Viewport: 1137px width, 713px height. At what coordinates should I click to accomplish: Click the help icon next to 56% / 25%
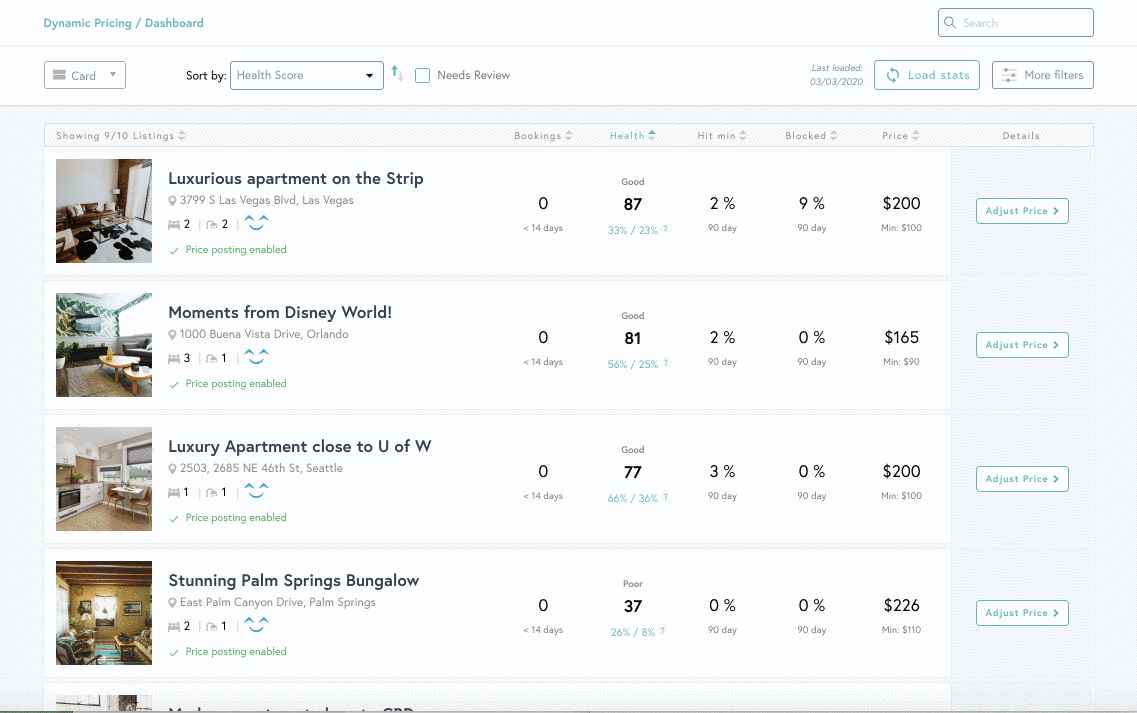pyautogui.click(x=666, y=363)
